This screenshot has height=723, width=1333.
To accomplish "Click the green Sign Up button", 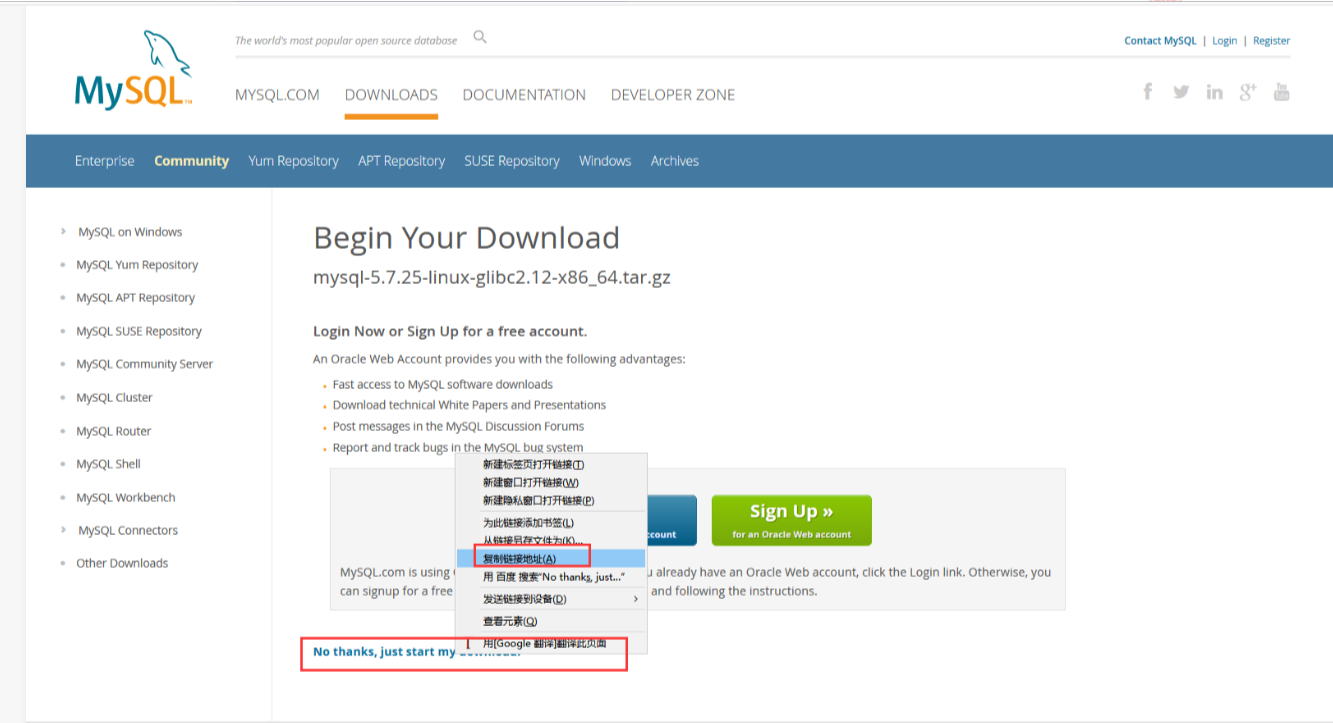I will pos(792,520).
